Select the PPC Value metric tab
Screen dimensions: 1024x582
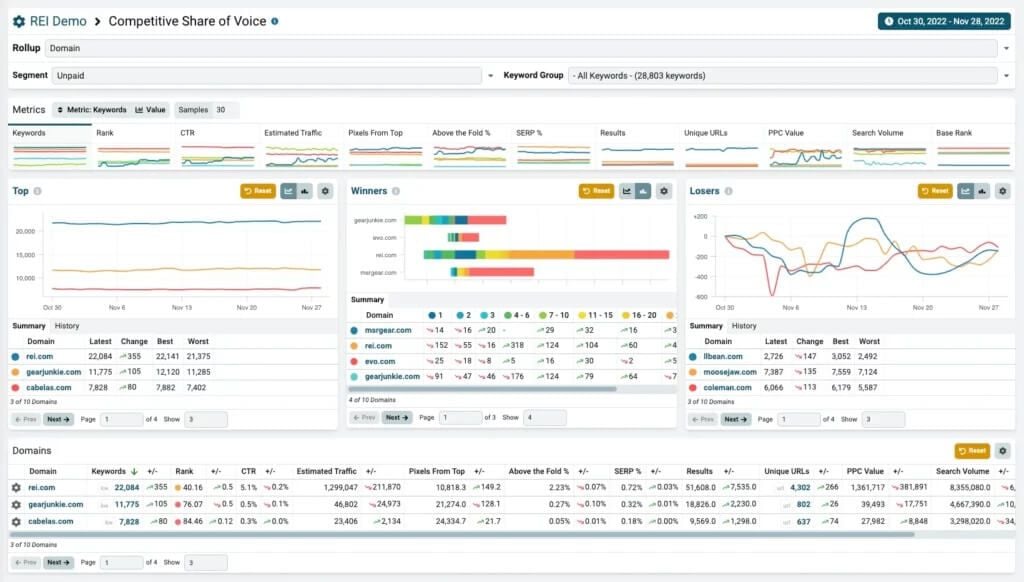coord(805,146)
